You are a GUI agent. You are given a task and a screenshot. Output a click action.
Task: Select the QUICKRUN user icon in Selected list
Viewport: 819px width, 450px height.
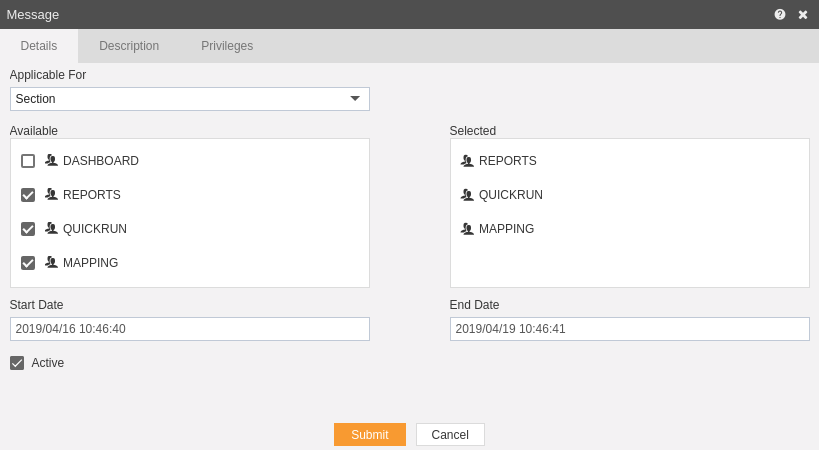(x=467, y=194)
